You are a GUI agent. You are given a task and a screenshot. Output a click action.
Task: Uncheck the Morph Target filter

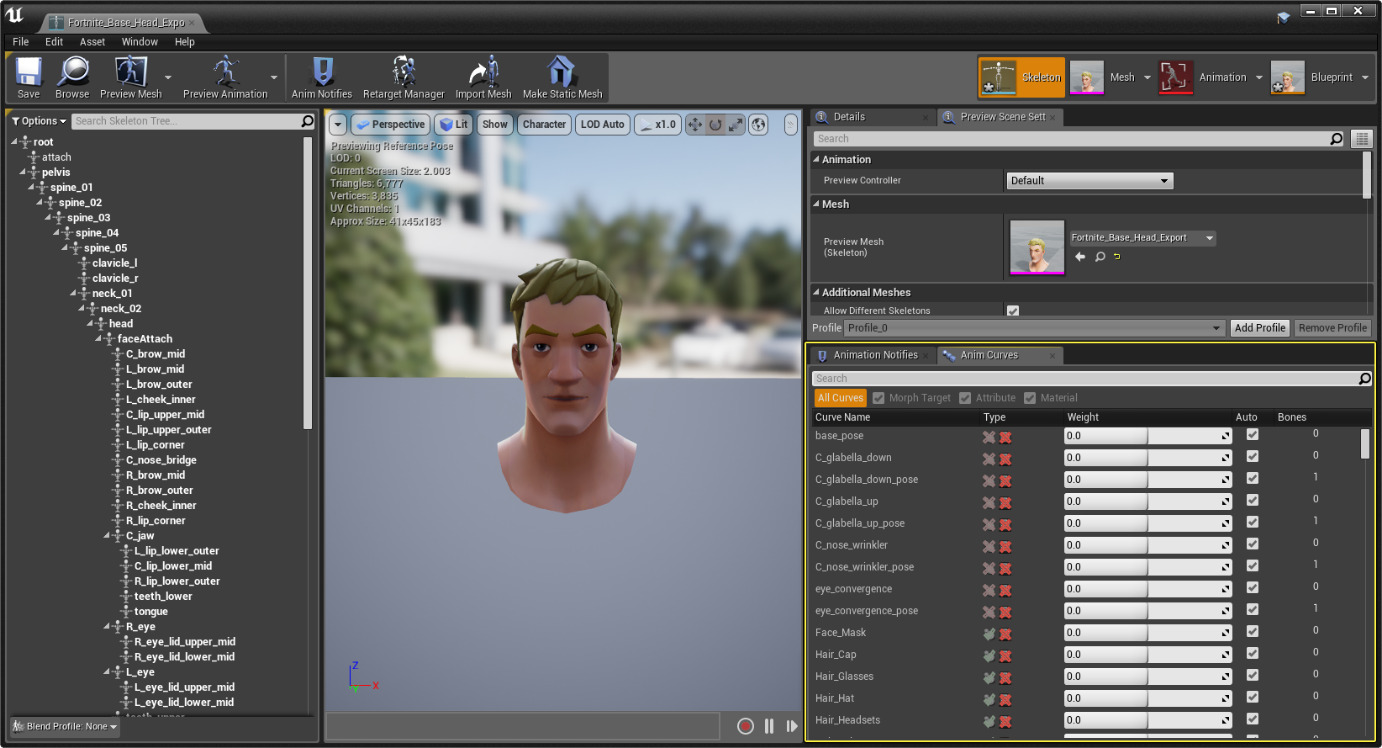pos(879,398)
